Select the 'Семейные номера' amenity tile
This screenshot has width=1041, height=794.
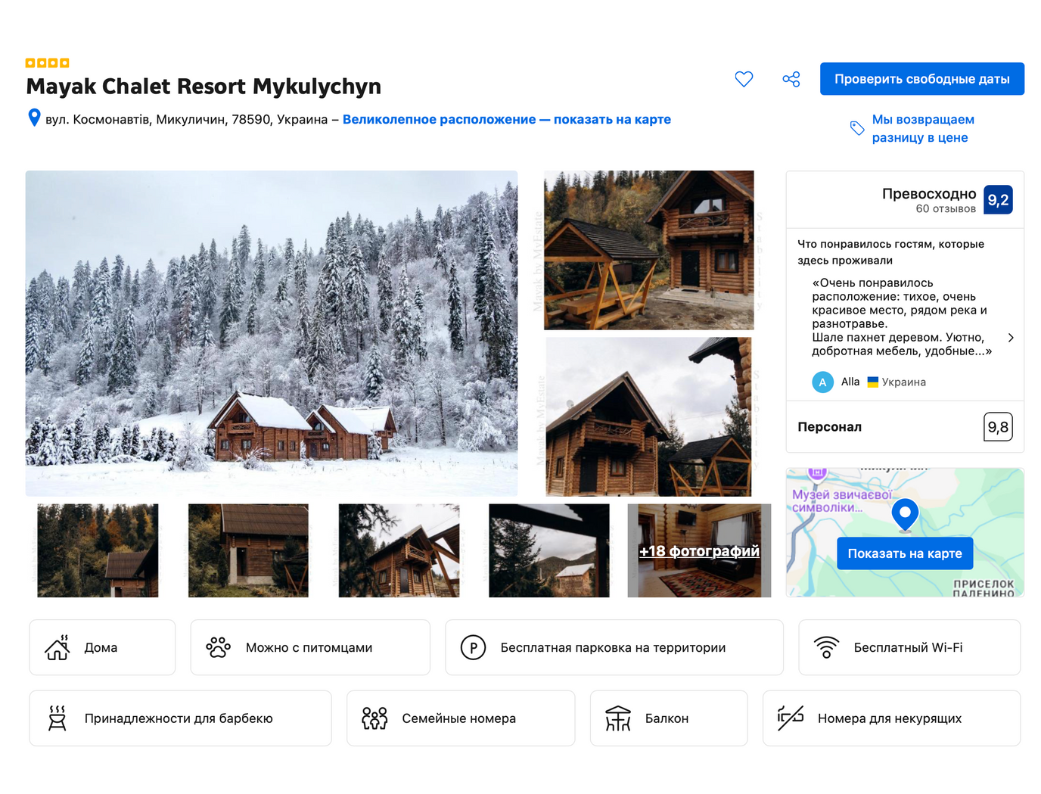coord(460,718)
